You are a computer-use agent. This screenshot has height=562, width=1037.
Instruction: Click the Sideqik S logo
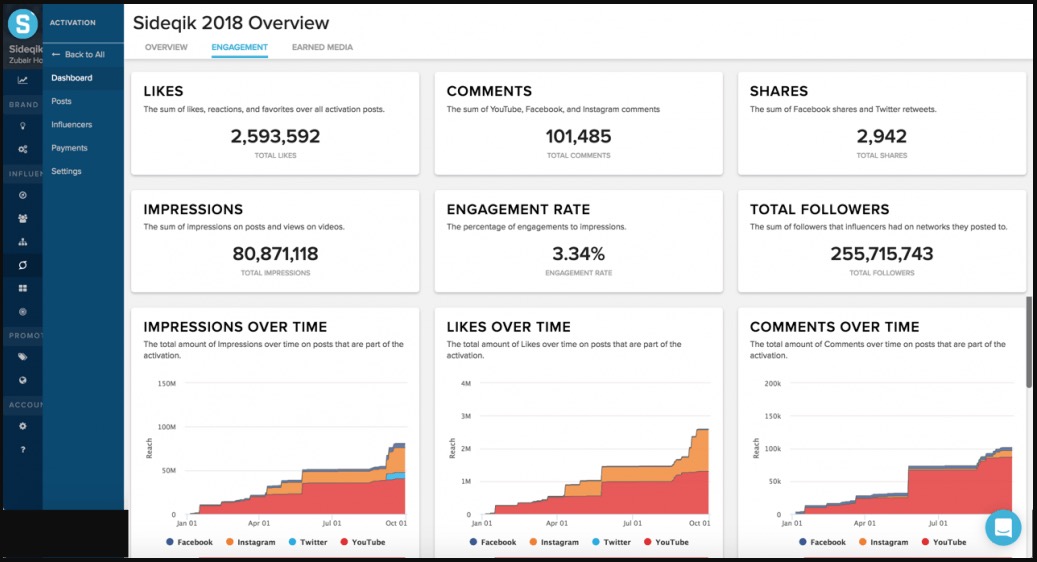point(22,24)
